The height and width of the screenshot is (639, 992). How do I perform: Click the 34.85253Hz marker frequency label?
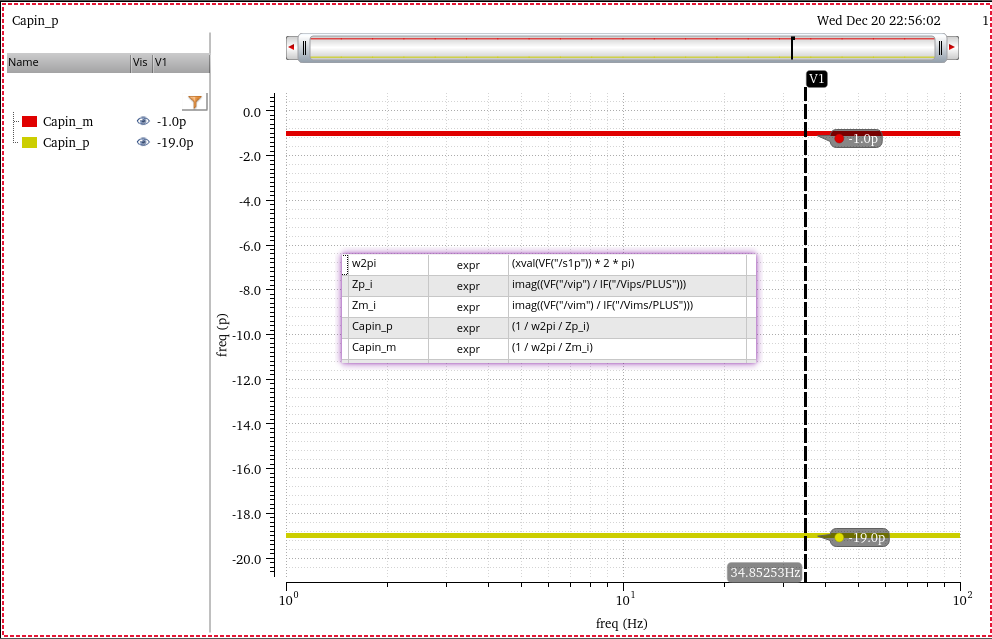765,573
